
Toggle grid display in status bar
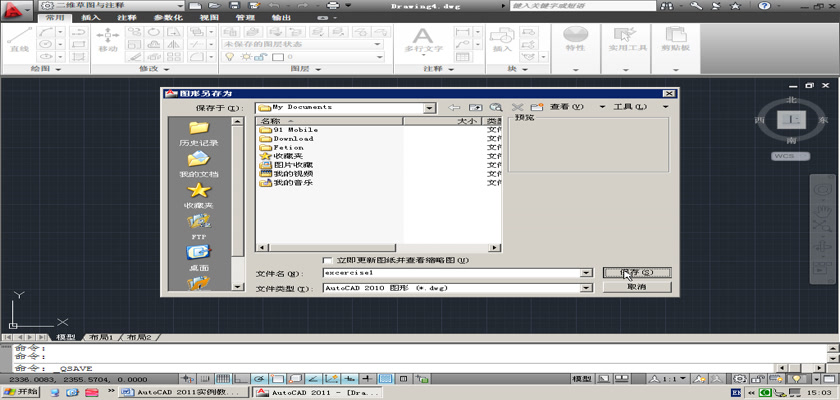(222, 379)
